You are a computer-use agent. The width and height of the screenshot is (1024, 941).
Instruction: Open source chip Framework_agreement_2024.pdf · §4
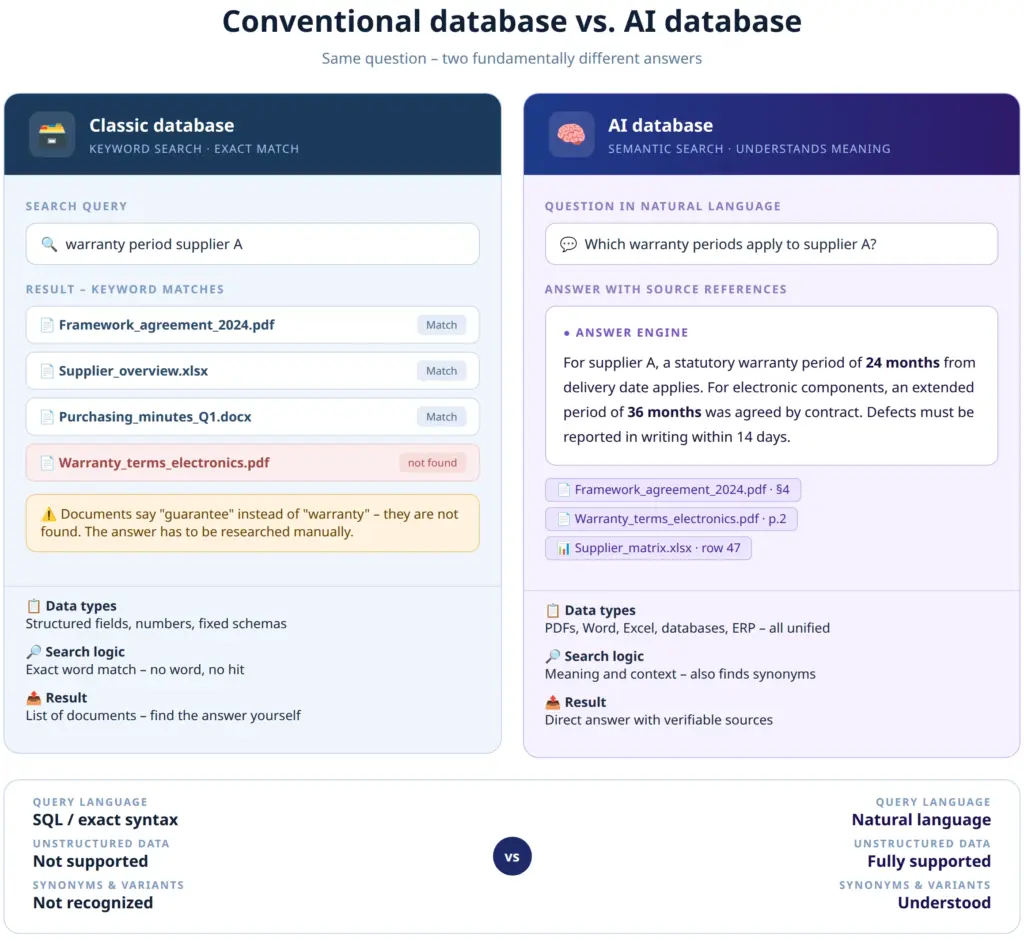click(673, 490)
